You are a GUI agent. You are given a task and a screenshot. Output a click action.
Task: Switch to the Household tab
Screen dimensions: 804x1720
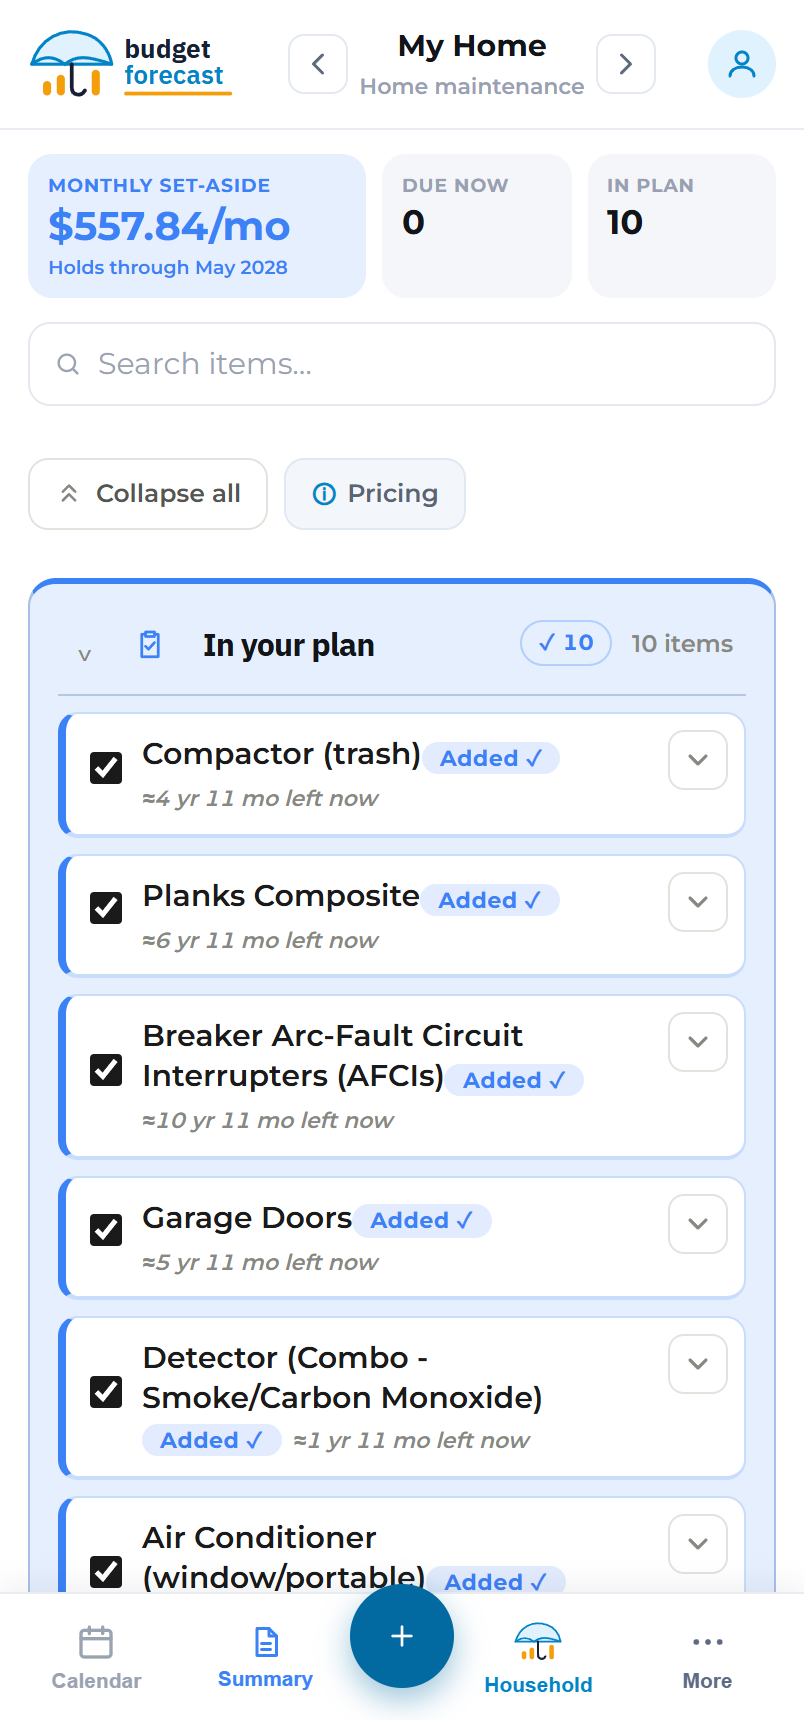click(x=538, y=1660)
